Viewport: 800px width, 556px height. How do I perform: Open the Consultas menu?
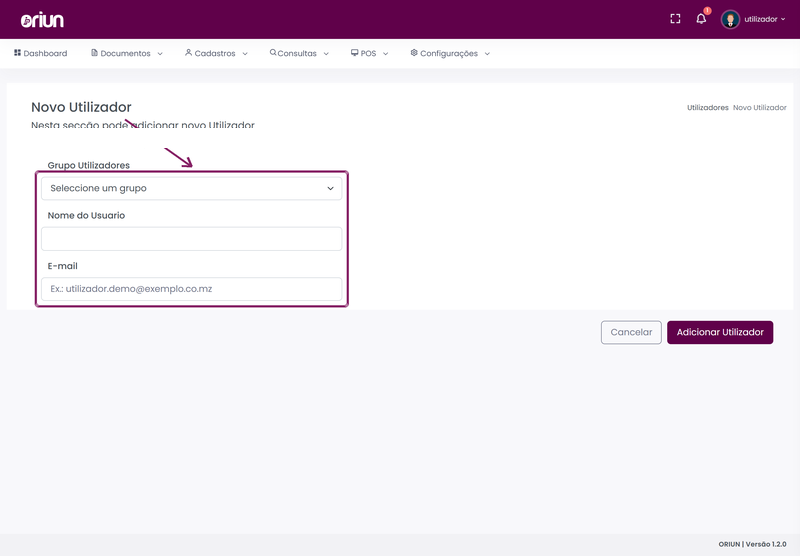tap(299, 53)
